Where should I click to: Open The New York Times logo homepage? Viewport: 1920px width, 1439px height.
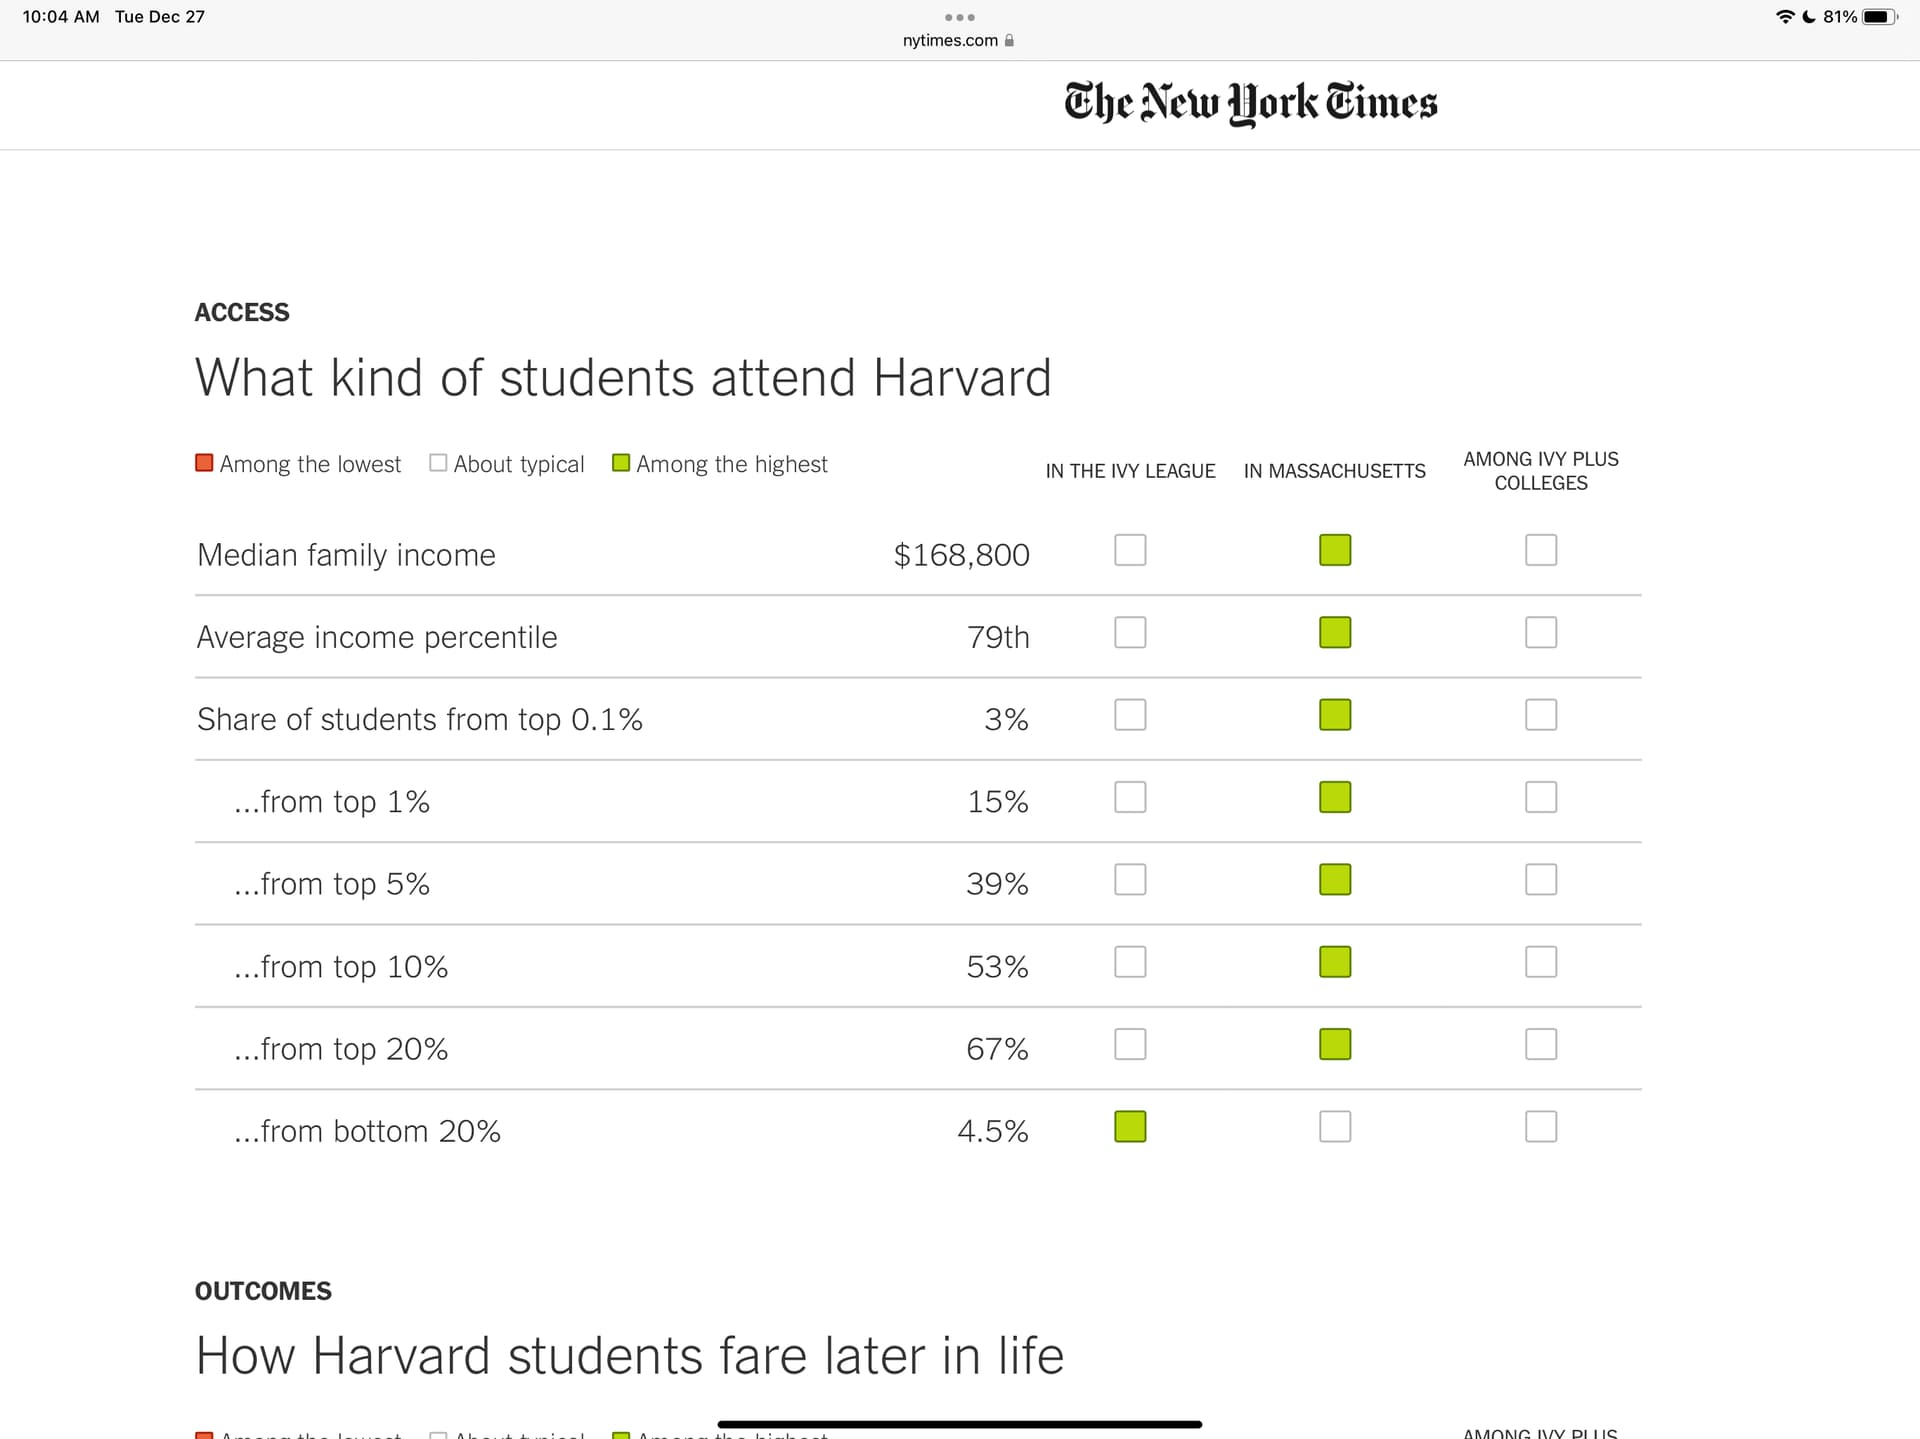point(1250,103)
